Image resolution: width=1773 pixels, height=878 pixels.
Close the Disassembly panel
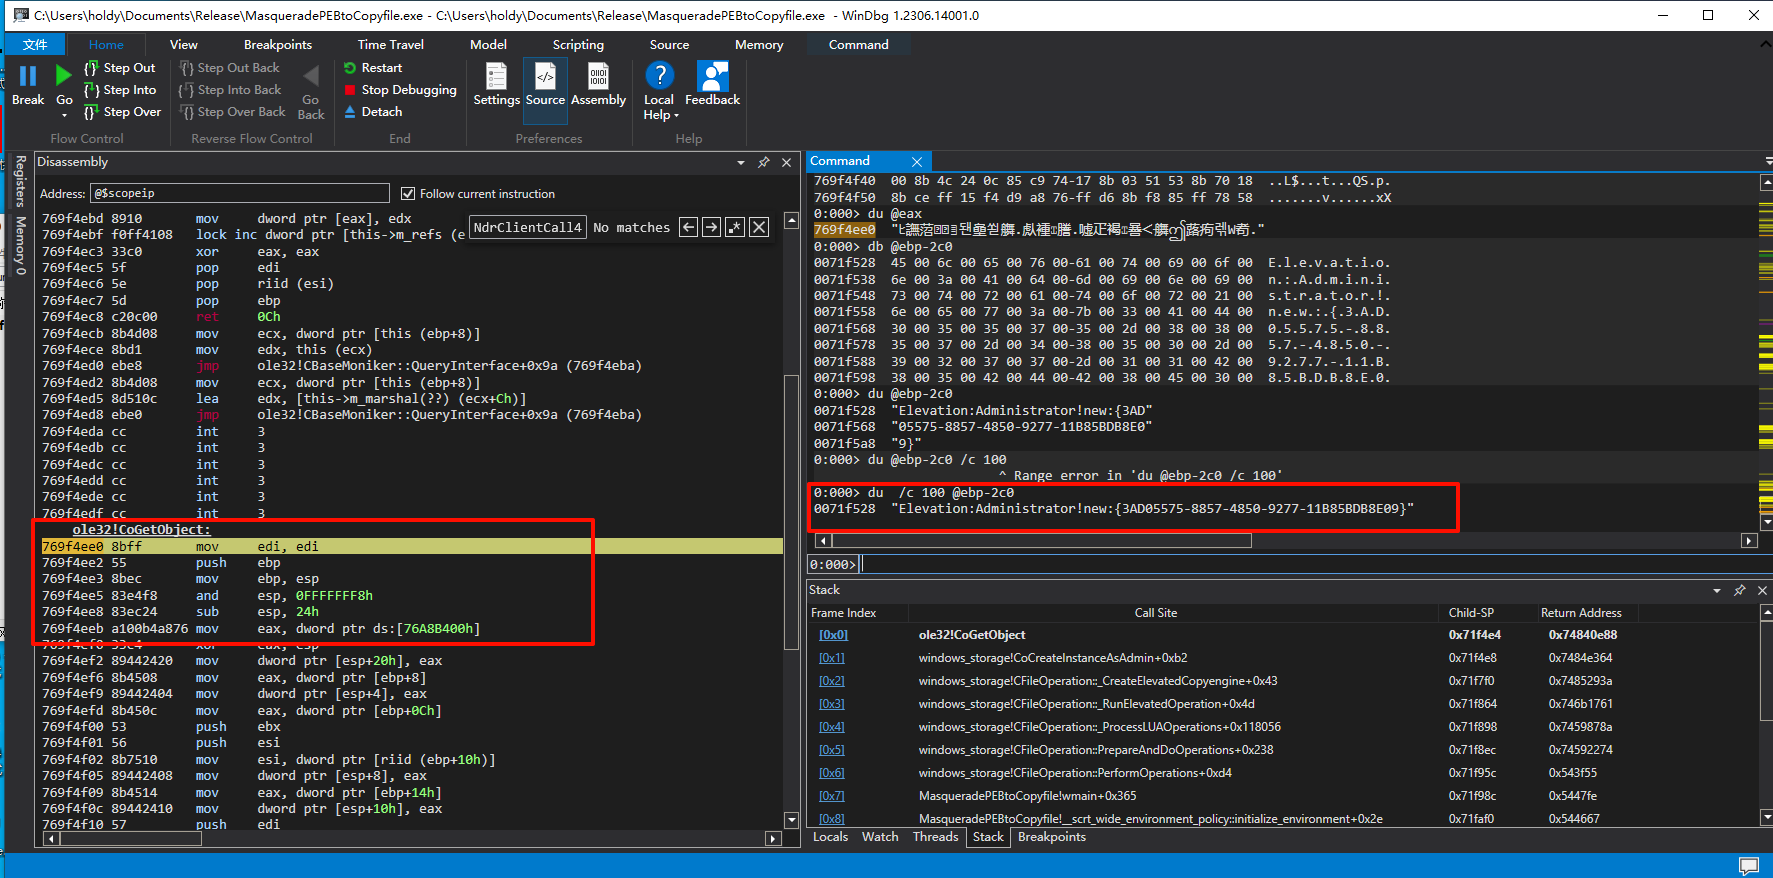pos(786,162)
